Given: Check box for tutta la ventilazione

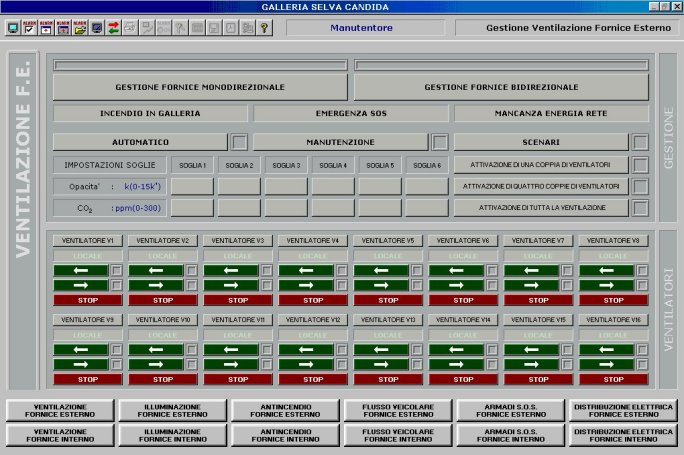Looking at the screenshot, I should point(640,208).
